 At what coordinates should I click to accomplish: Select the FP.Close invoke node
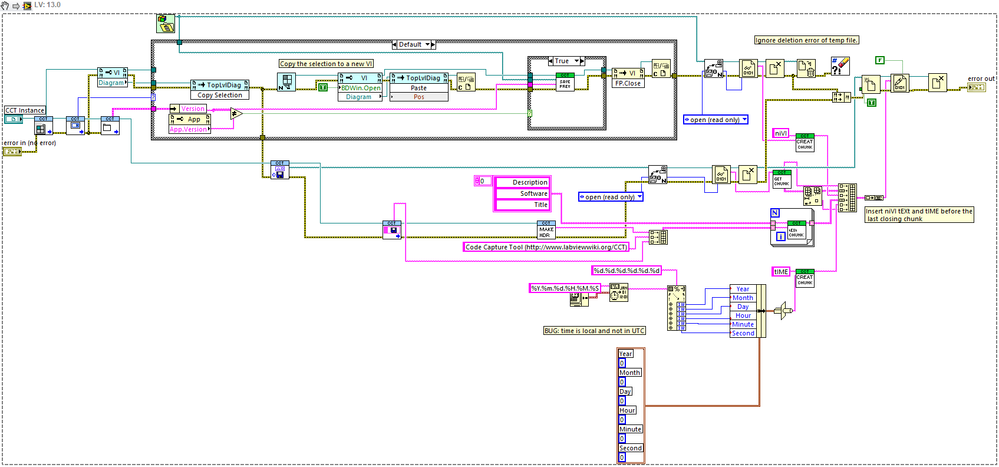point(629,83)
